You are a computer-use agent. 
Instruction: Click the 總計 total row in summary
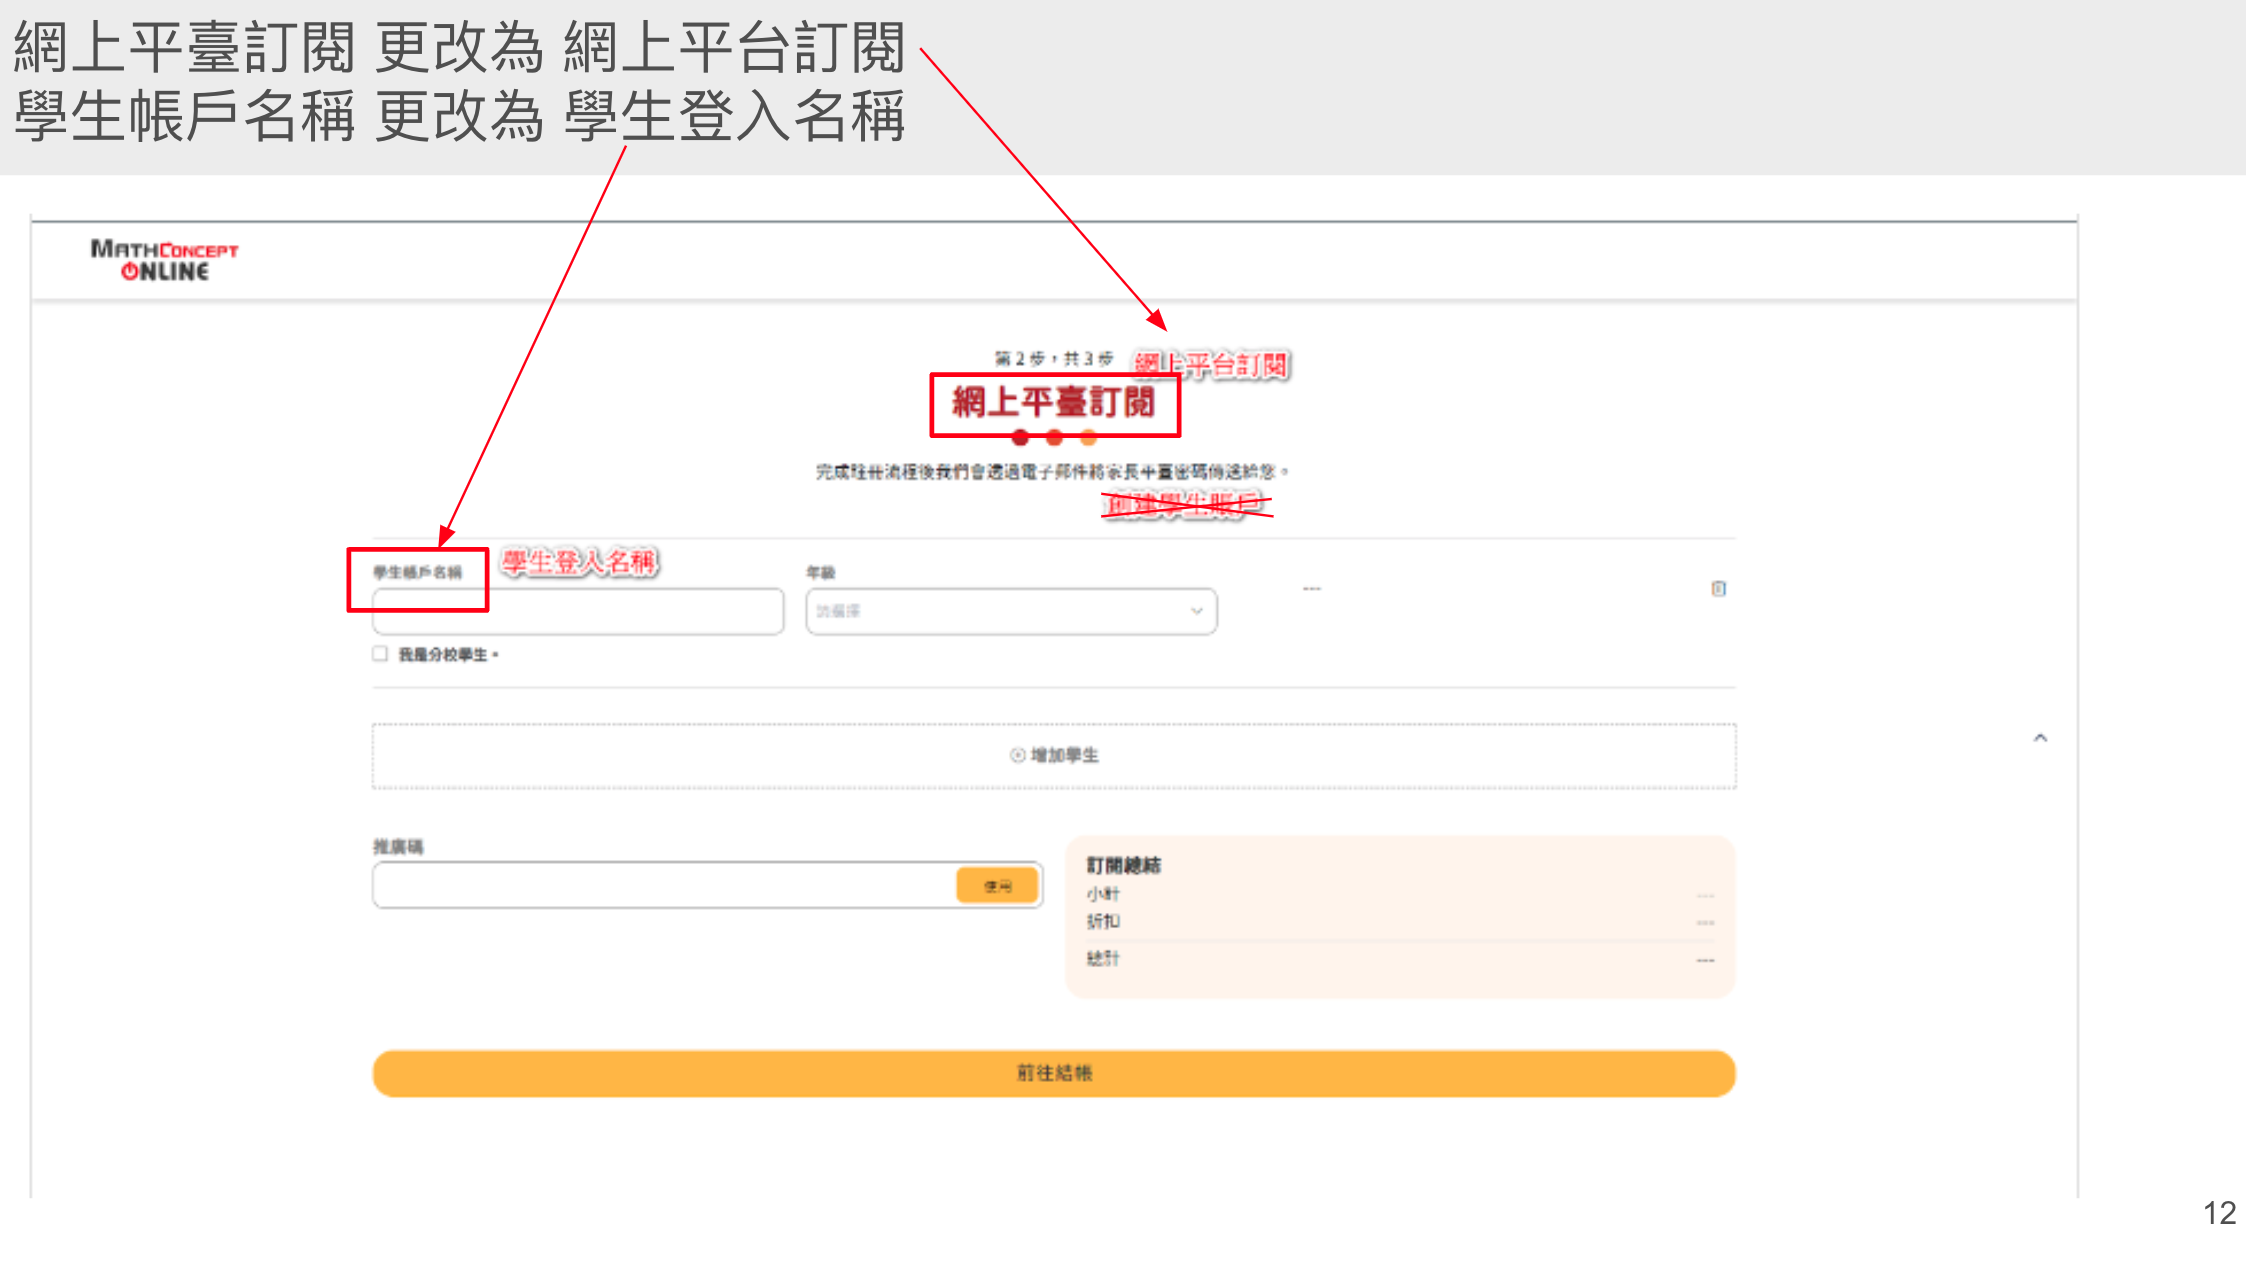1103,959
